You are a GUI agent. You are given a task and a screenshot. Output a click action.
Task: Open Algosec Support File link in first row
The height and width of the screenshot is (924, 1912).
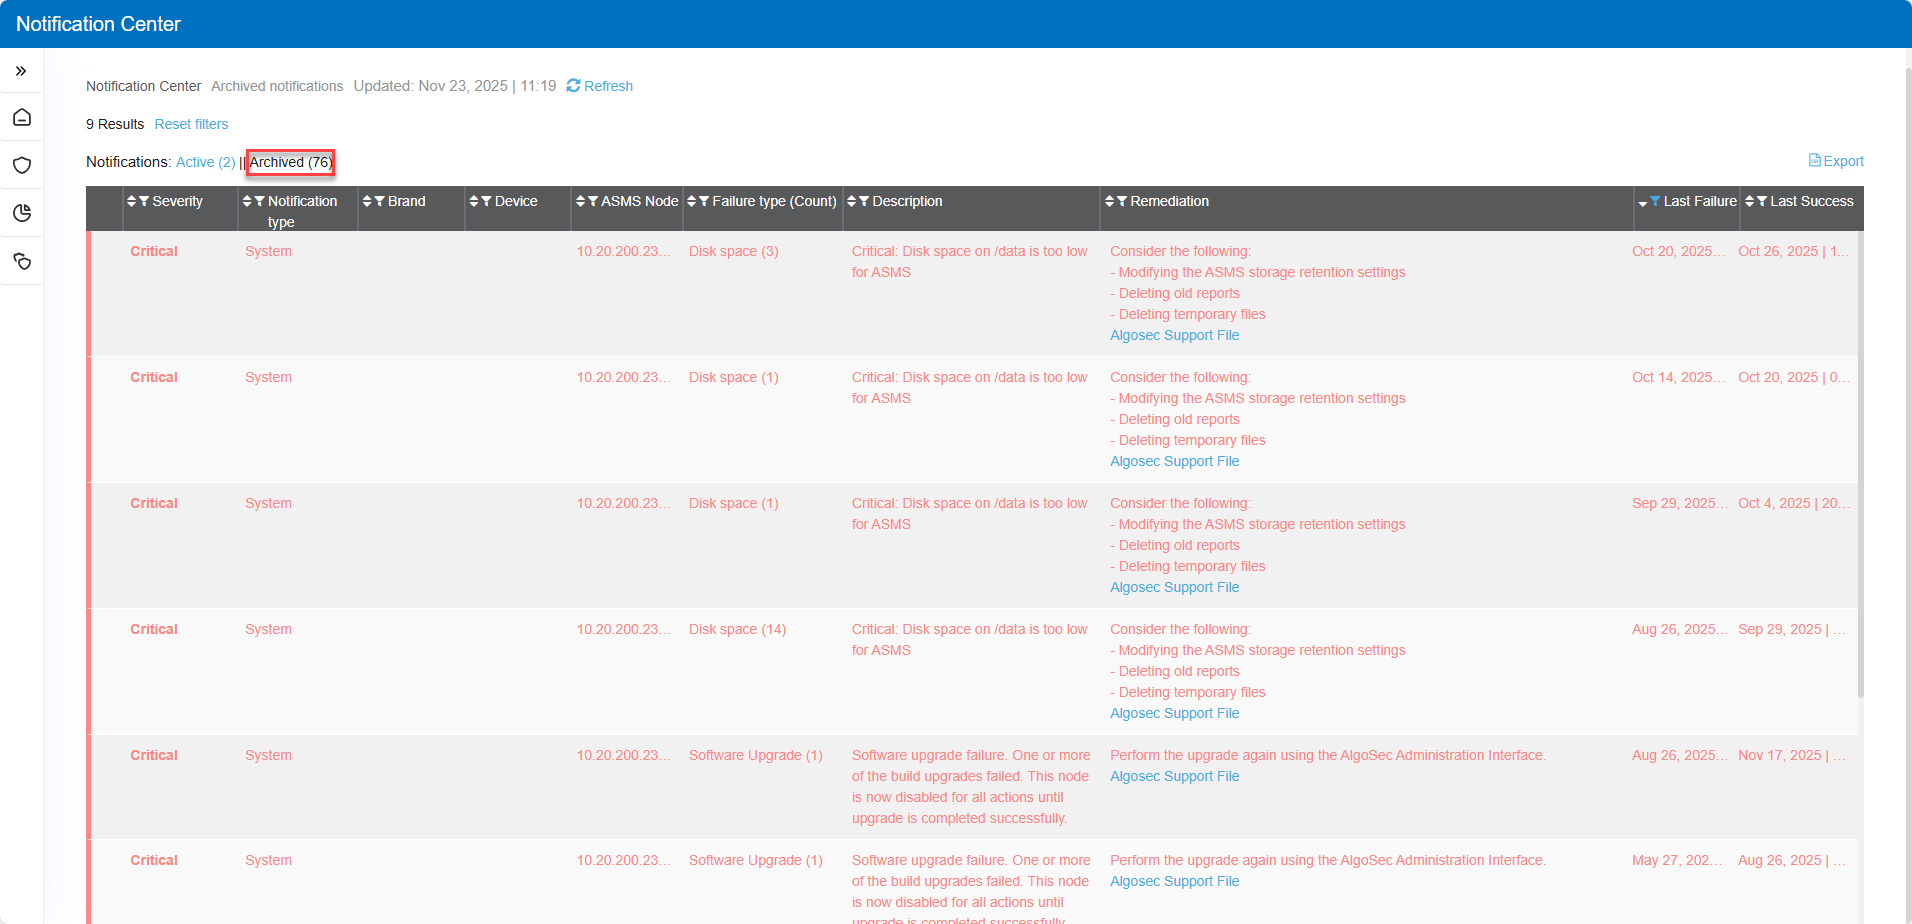(x=1174, y=335)
